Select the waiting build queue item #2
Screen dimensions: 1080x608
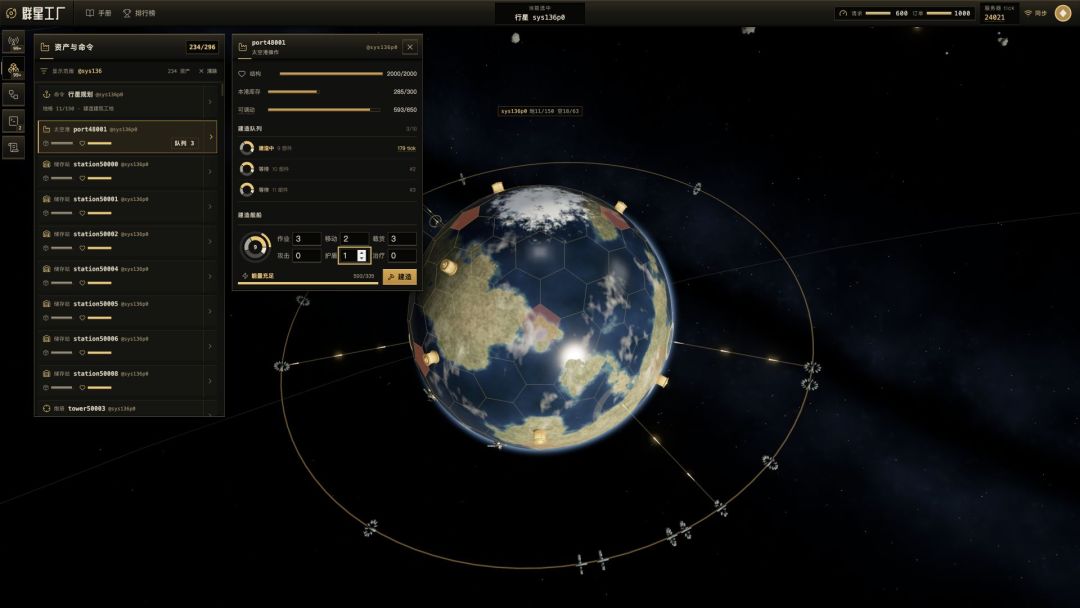pos(327,169)
